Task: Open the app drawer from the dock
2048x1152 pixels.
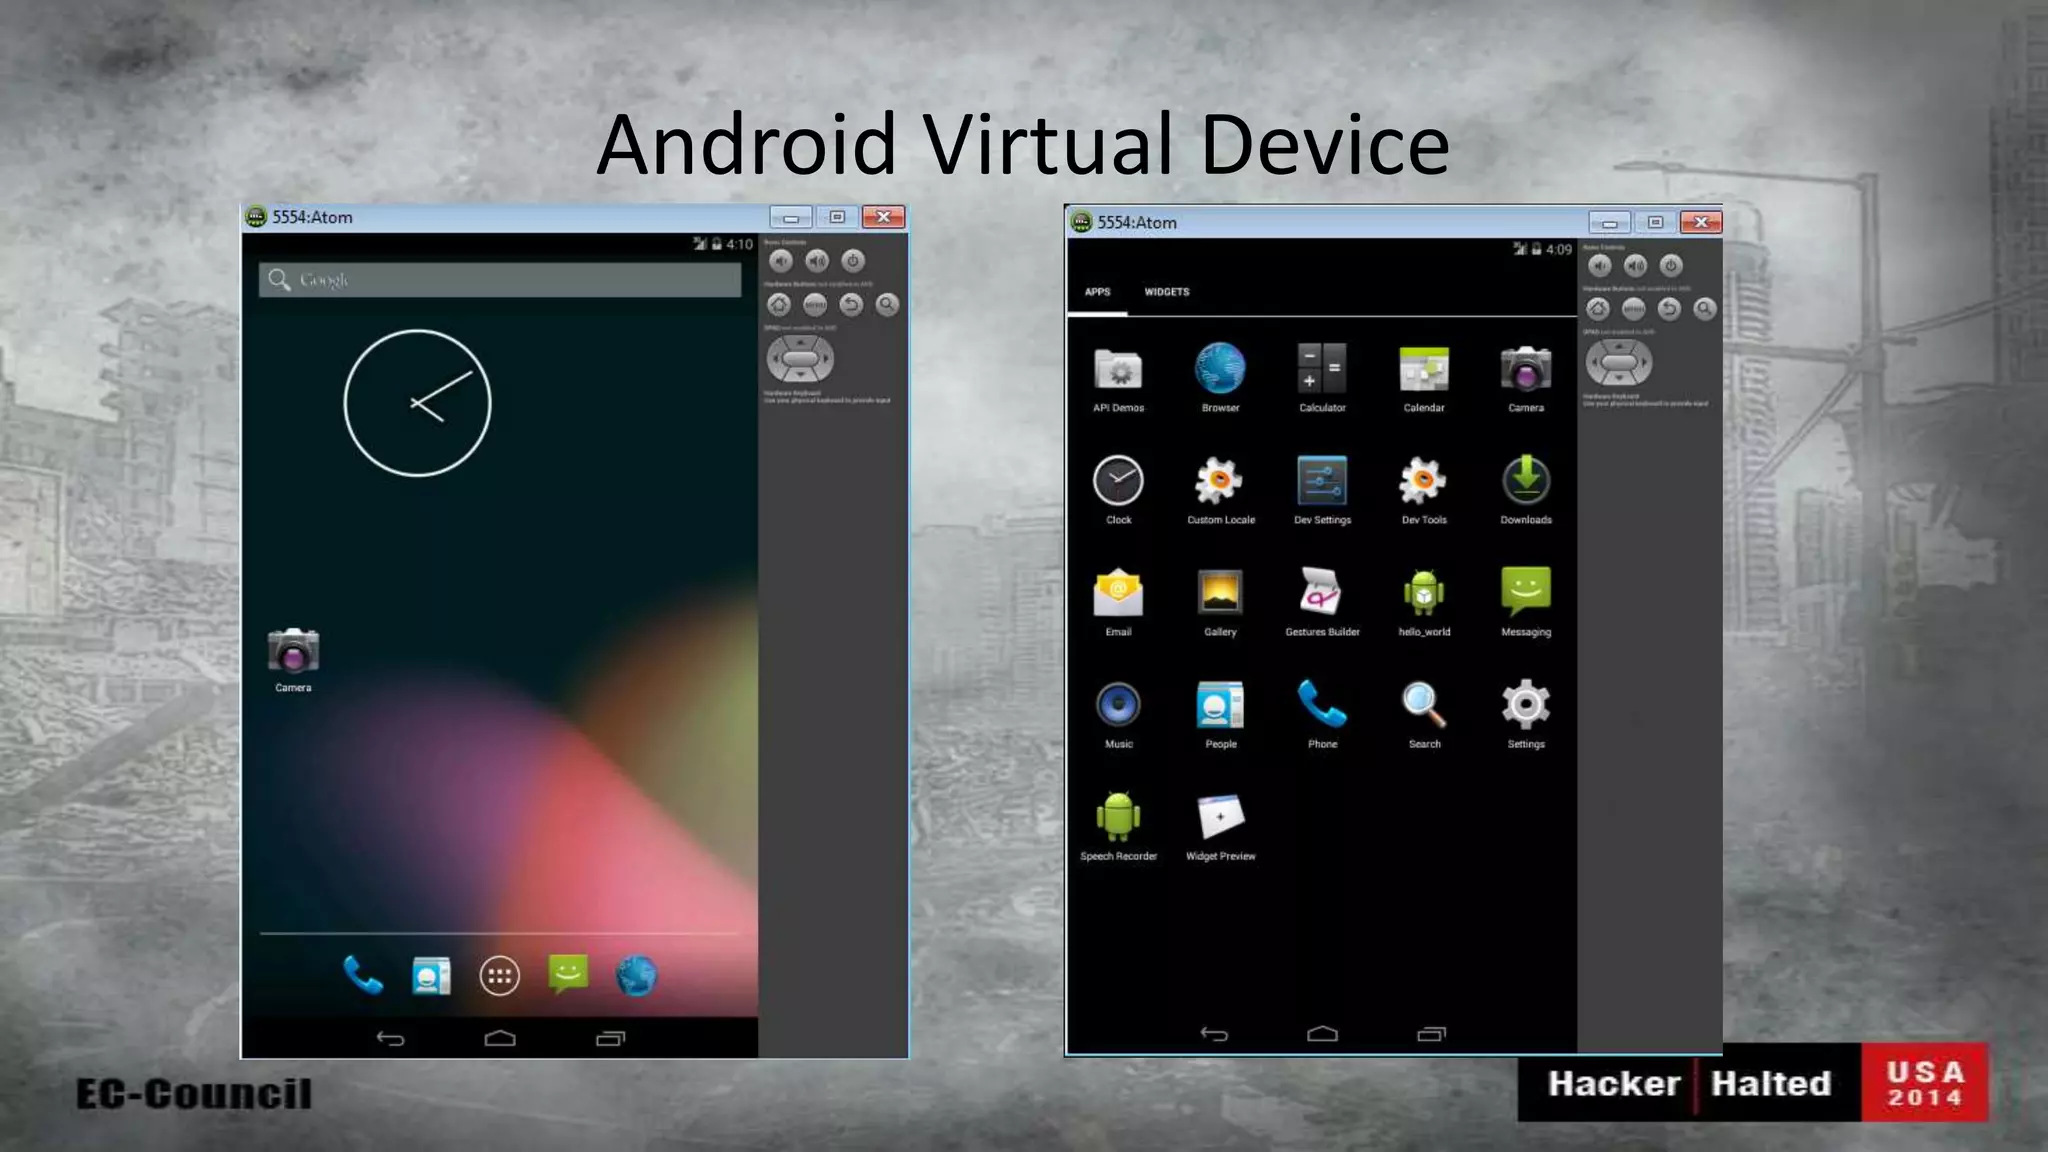Action: tap(499, 976)
